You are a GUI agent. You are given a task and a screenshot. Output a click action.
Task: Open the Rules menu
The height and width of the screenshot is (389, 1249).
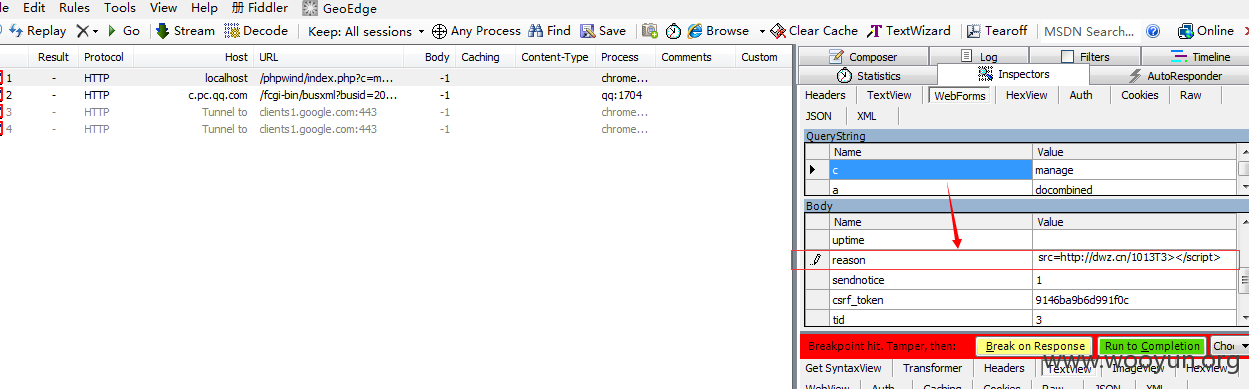coord(74,7)
